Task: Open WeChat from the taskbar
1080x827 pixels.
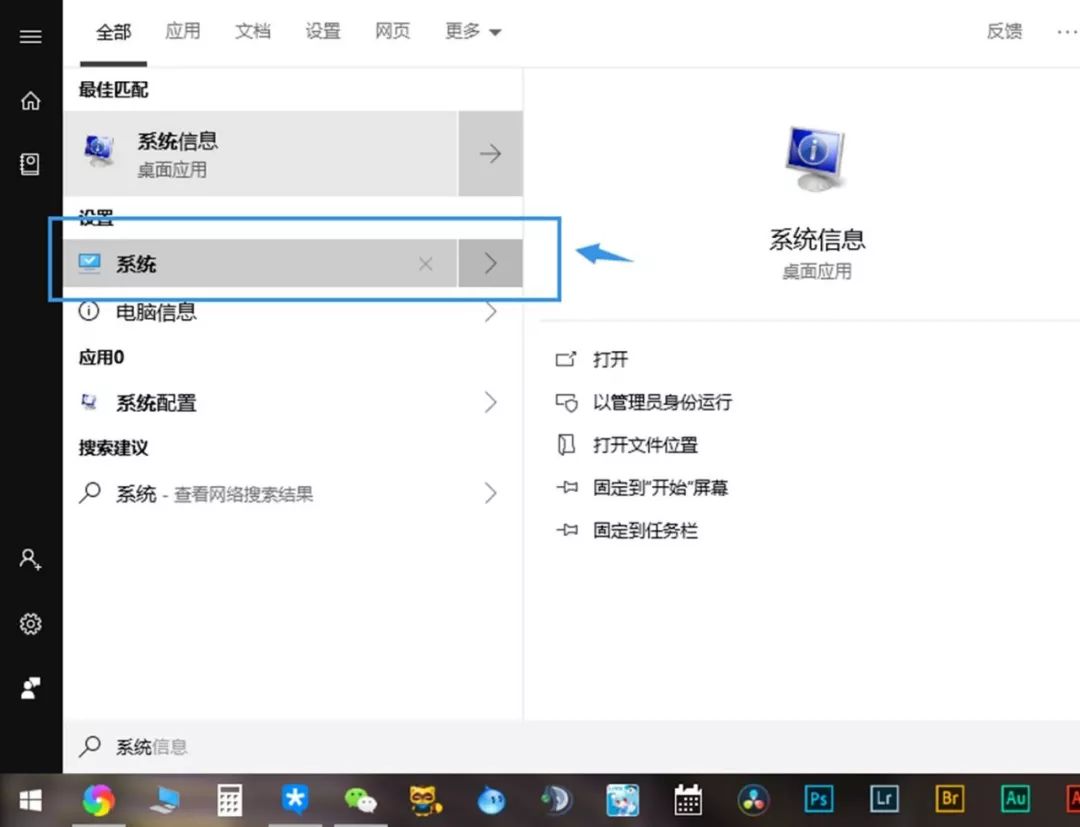Action: [360, 799]
